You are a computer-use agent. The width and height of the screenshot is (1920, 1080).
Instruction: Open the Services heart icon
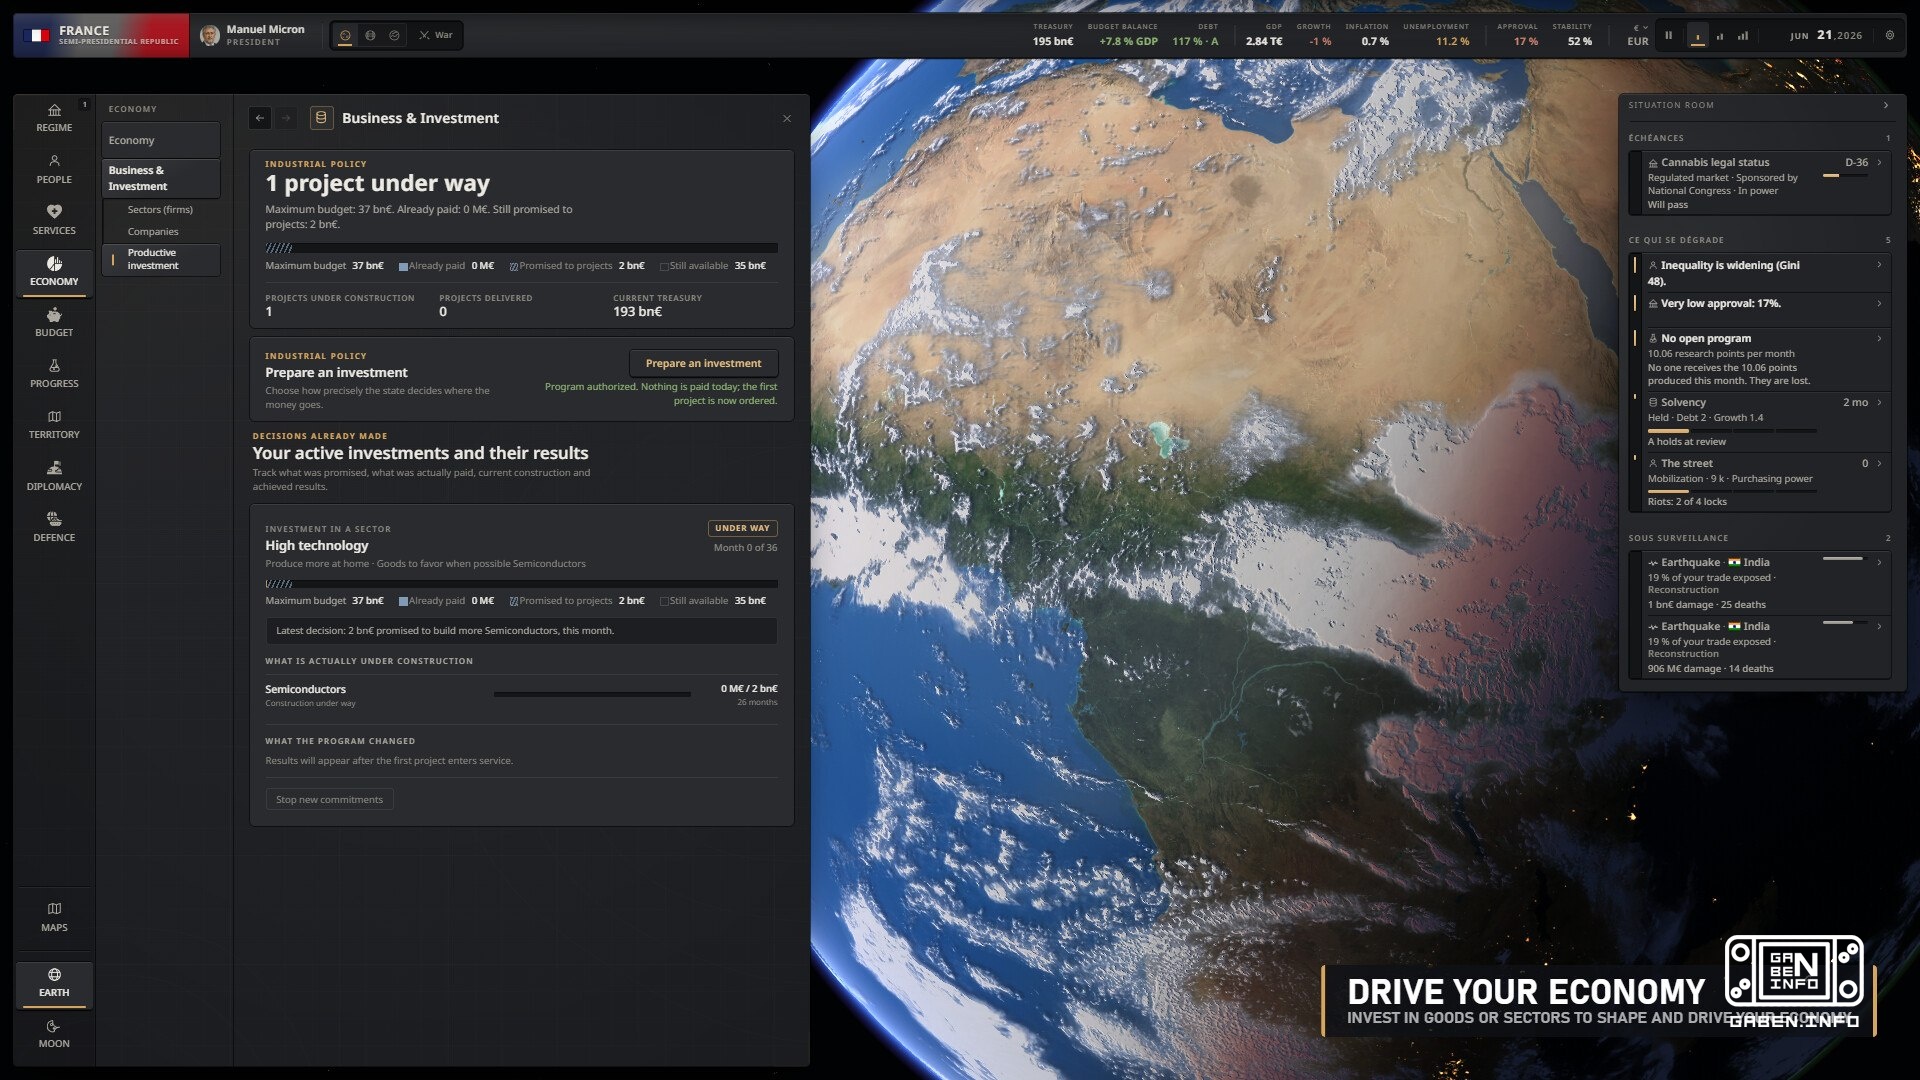click(54, 212)
